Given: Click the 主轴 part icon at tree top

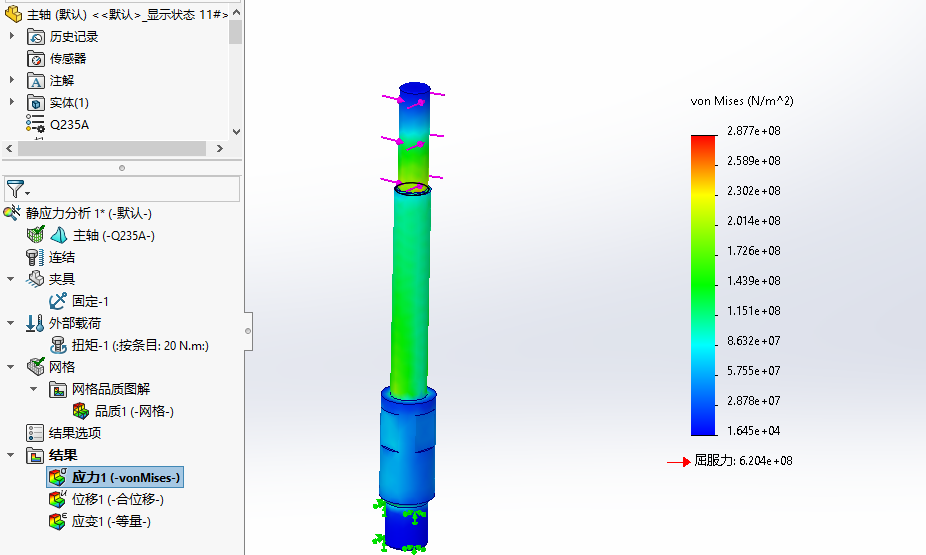Looking at the screenshot, I should (x=13, y=14).
